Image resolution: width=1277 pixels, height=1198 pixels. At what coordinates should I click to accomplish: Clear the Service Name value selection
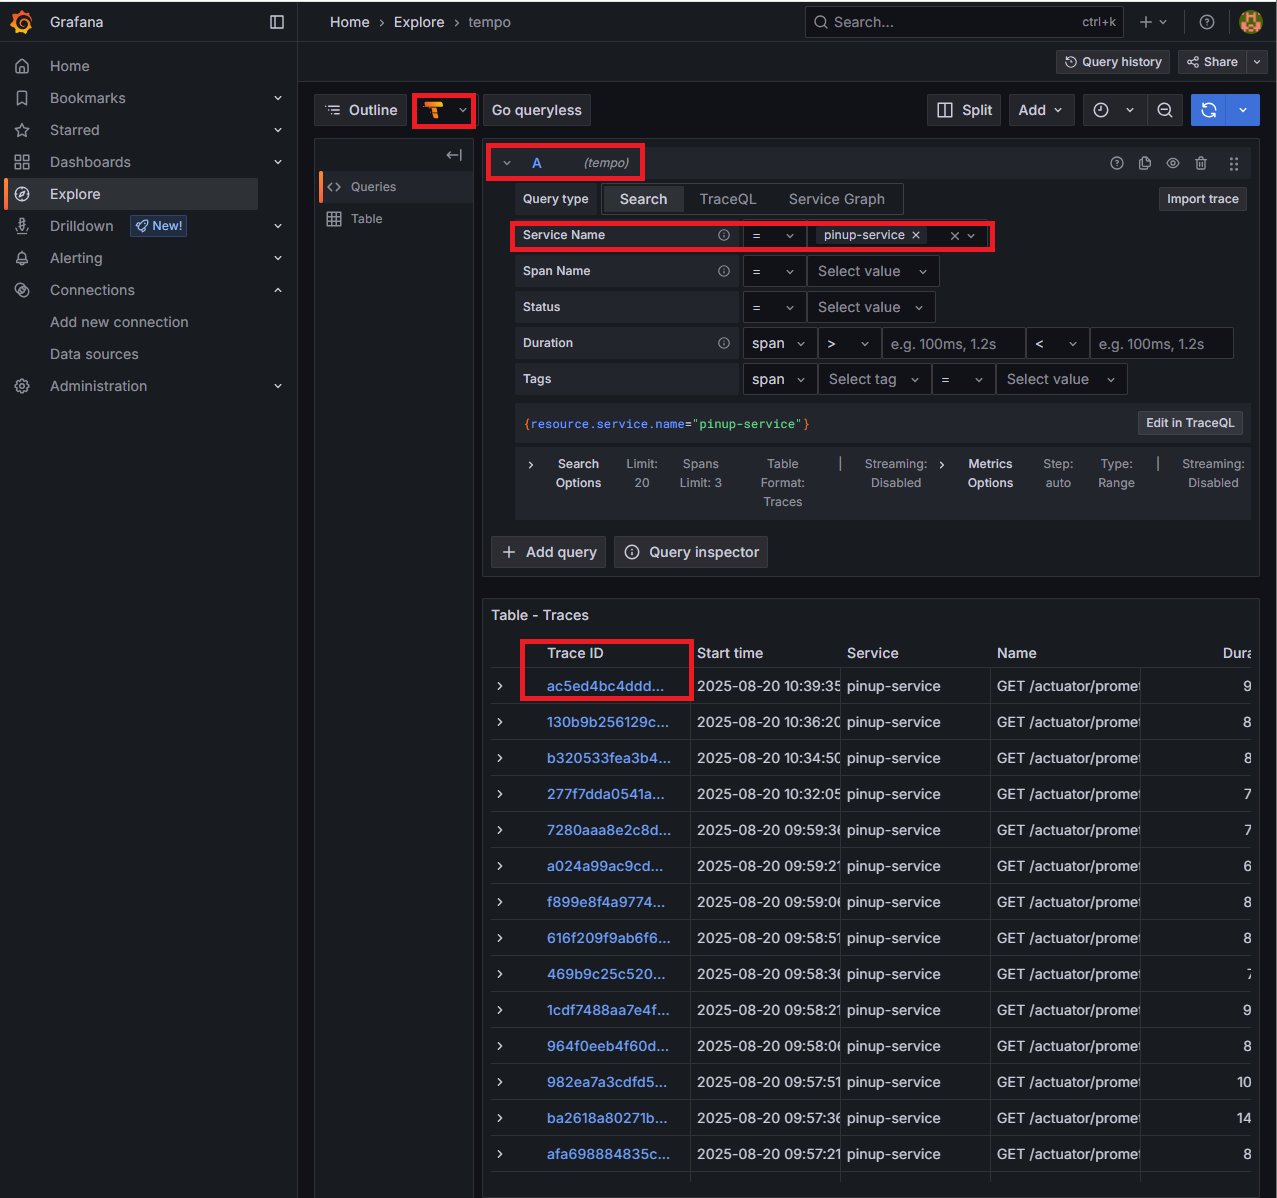tap(954, 236)
